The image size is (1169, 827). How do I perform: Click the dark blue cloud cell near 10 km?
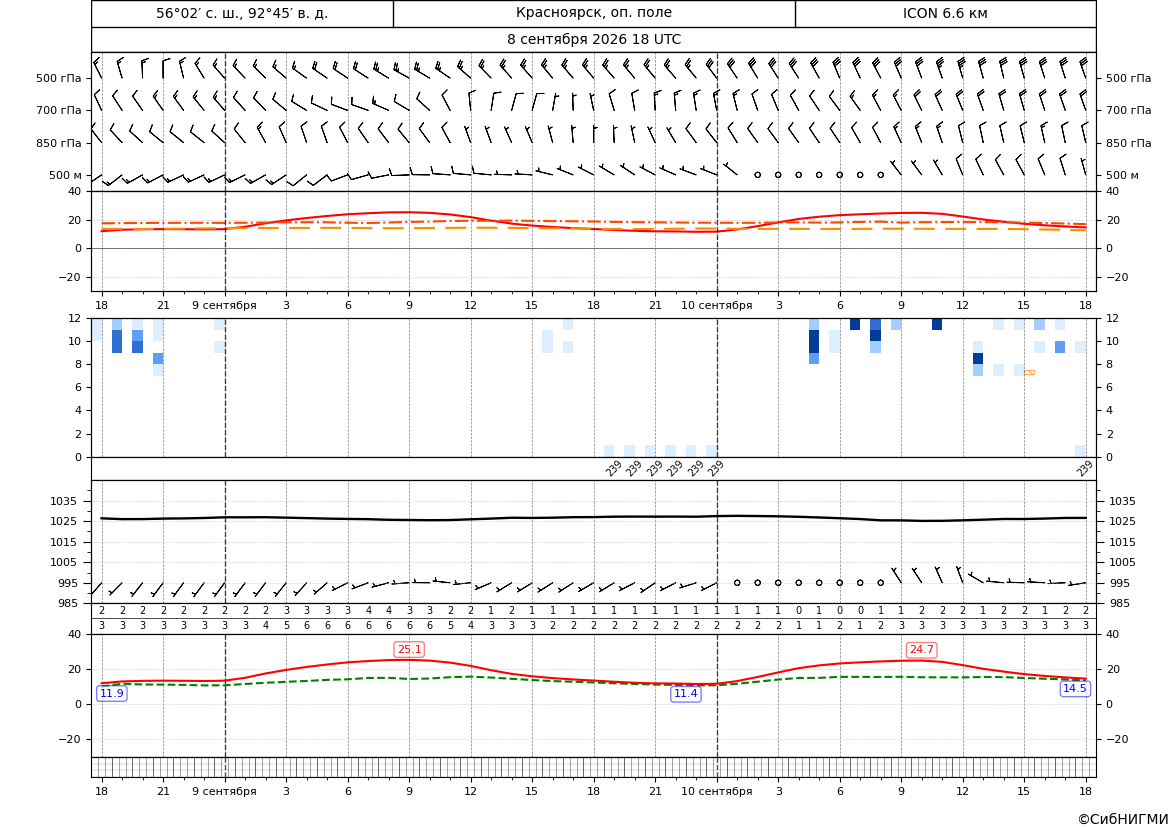(814, 342)
